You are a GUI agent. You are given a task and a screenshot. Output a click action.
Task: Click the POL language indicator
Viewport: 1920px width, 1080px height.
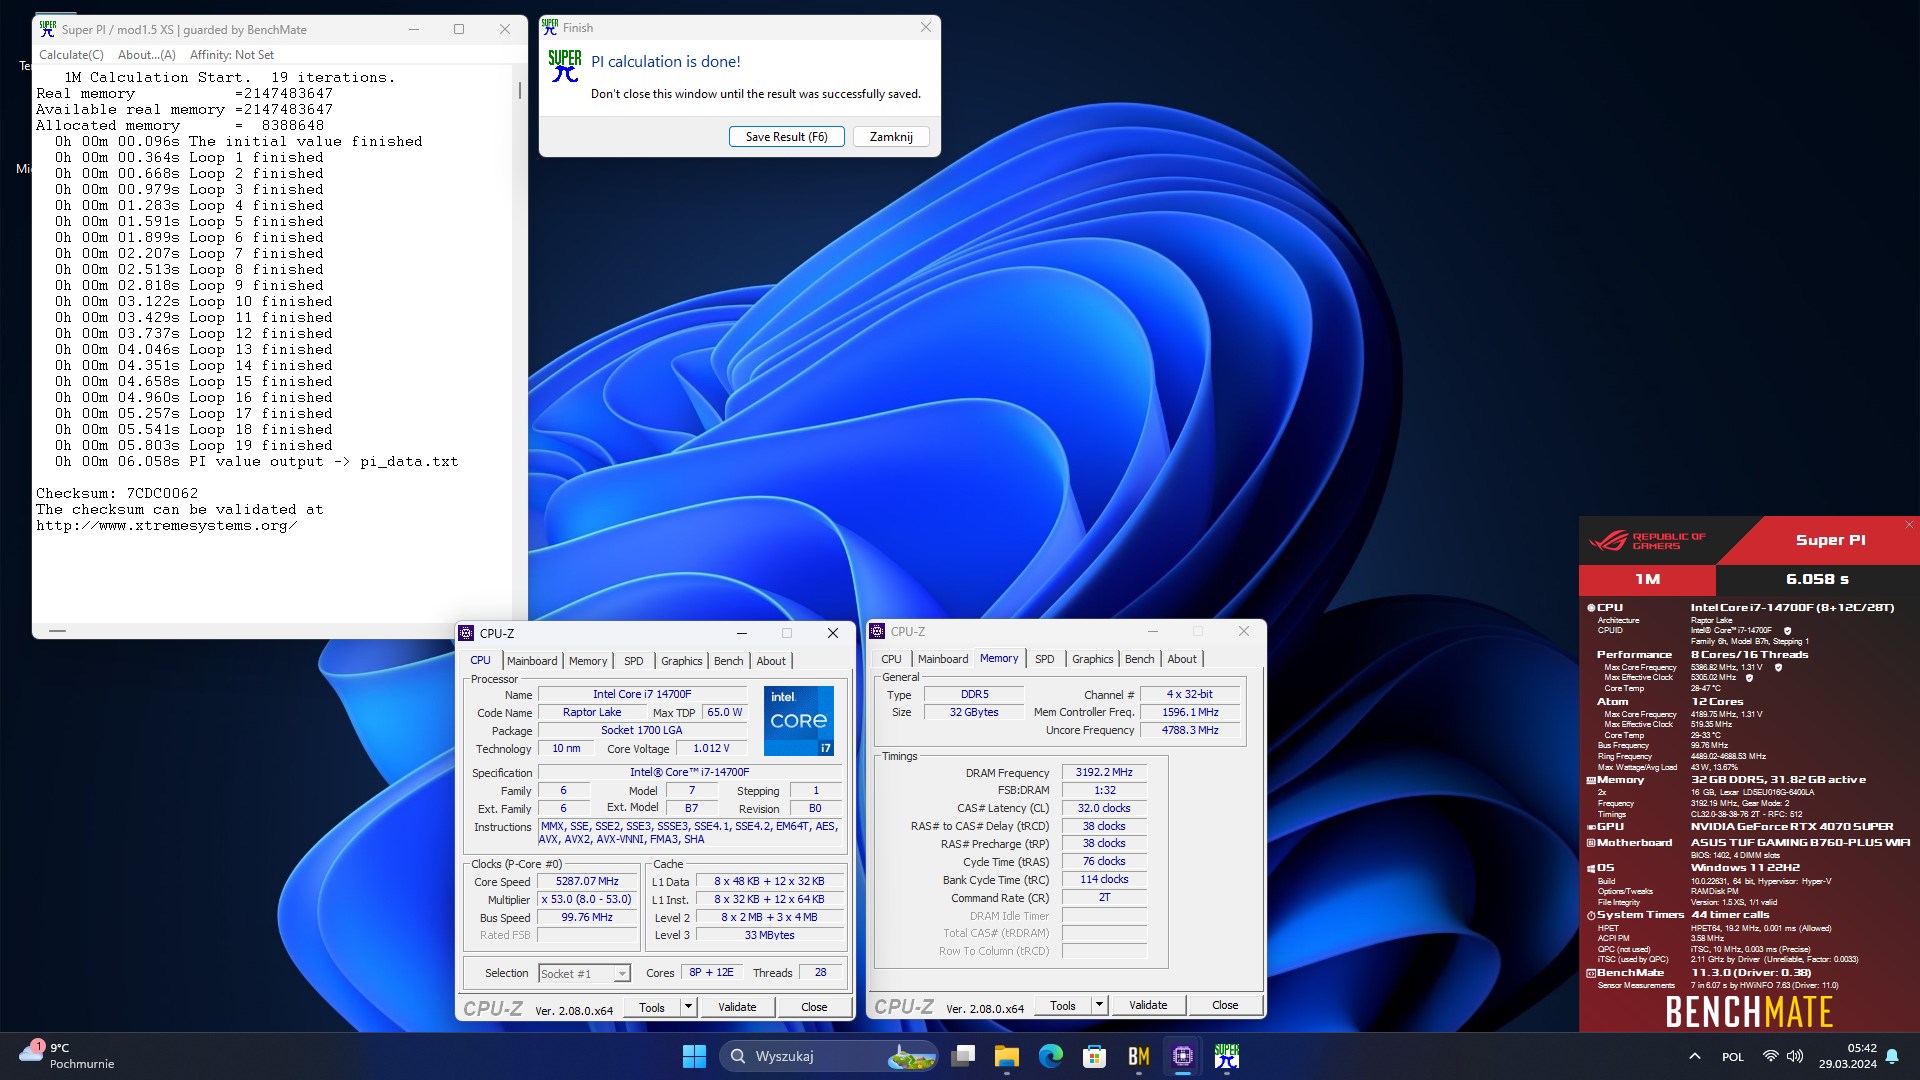[x=1733, y=1057]
